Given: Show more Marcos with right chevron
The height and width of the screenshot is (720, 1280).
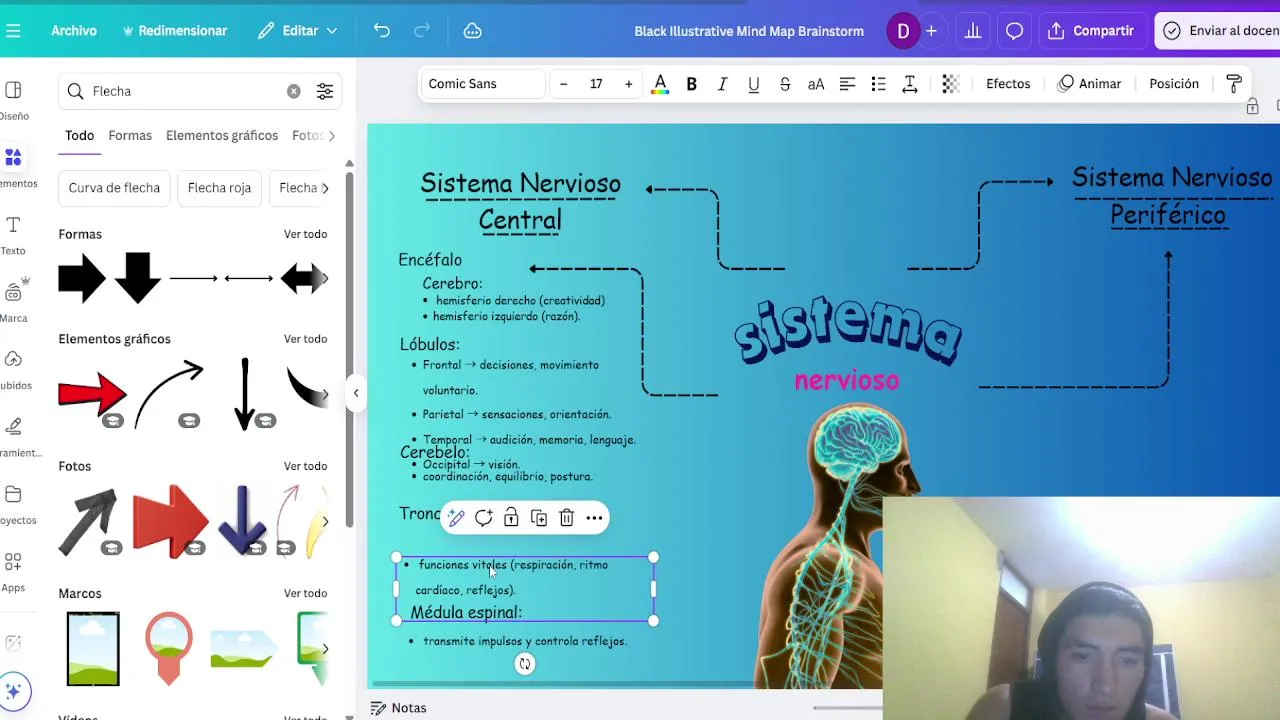Looking at the screenshot, I should [x=325, y=649].
